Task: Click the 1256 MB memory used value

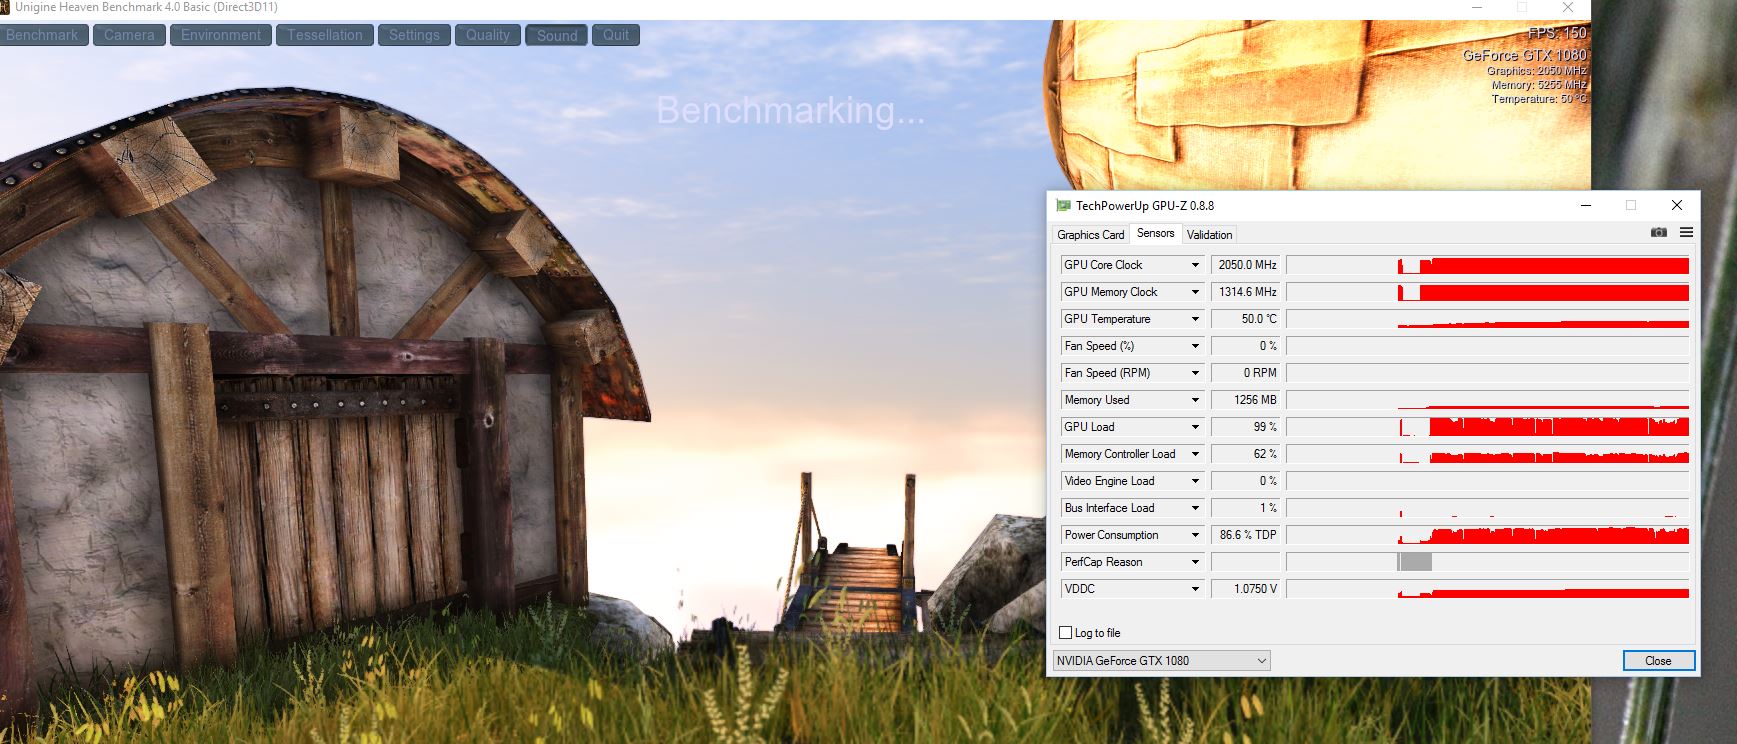Action: pyautogui.click(x=1246, y=400)
